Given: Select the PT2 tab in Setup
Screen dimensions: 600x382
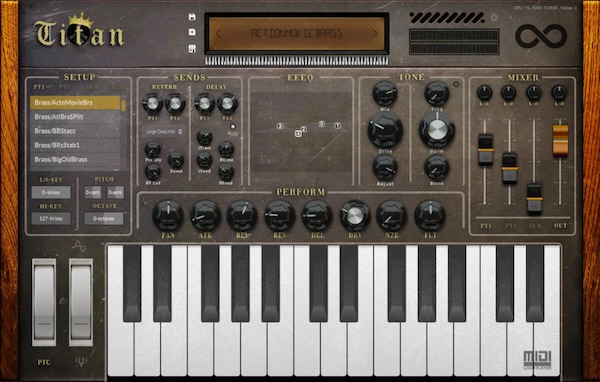Looking at the screenshot, I should pyautogui.click(x=64, y=87).
